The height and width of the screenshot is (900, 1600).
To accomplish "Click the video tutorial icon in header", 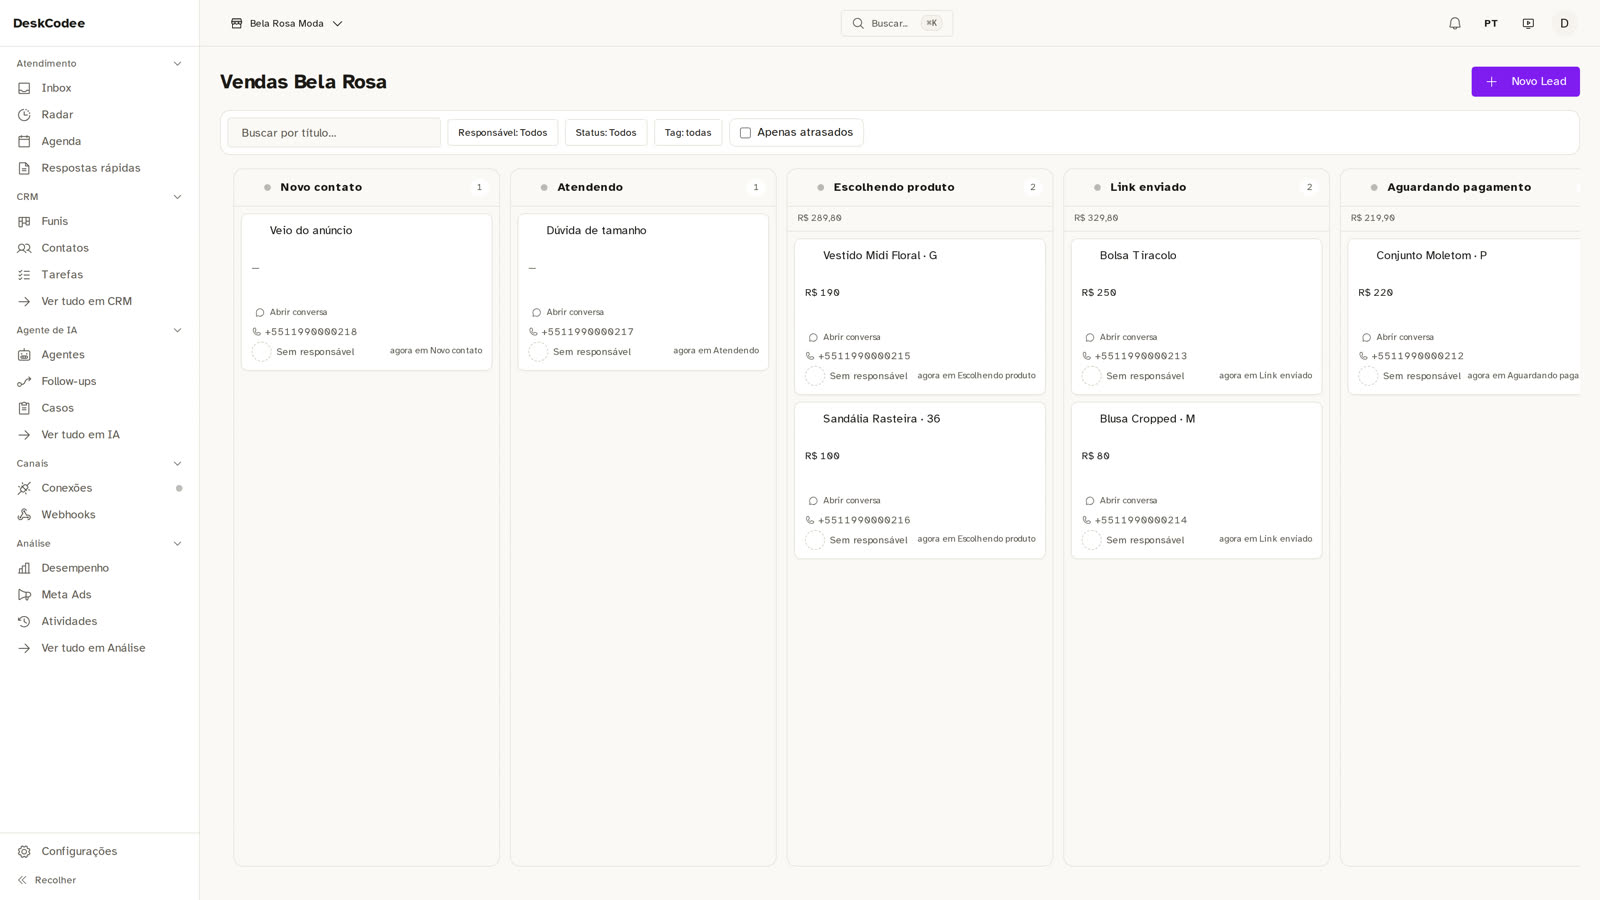I will (x=1528, y=23).
